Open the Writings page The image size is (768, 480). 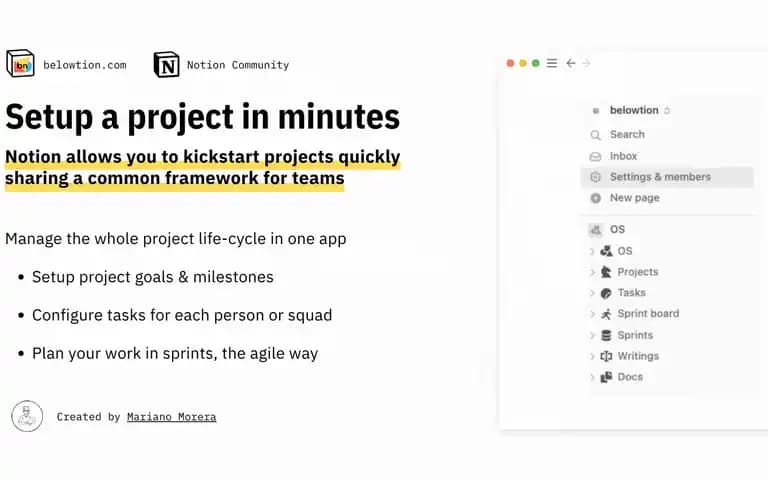click(x=638, y=356)
